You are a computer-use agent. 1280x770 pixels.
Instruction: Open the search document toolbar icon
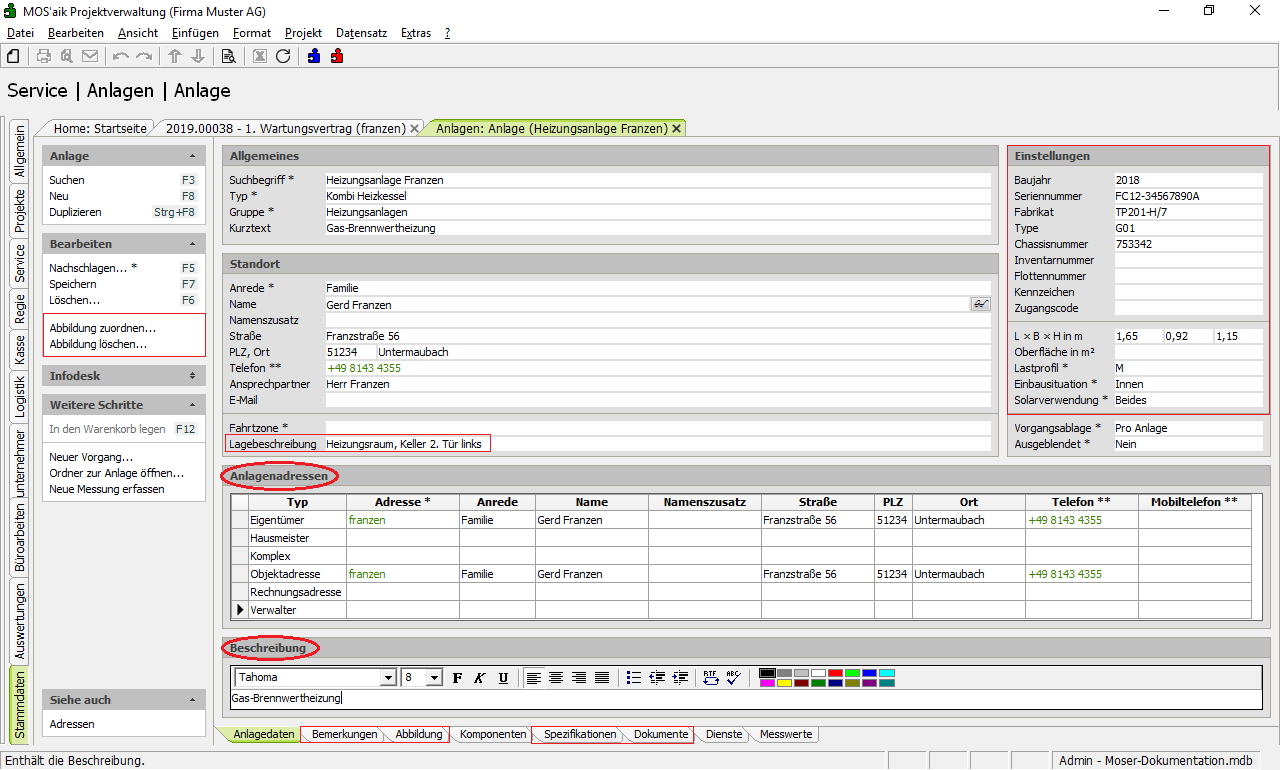(228, 56)
